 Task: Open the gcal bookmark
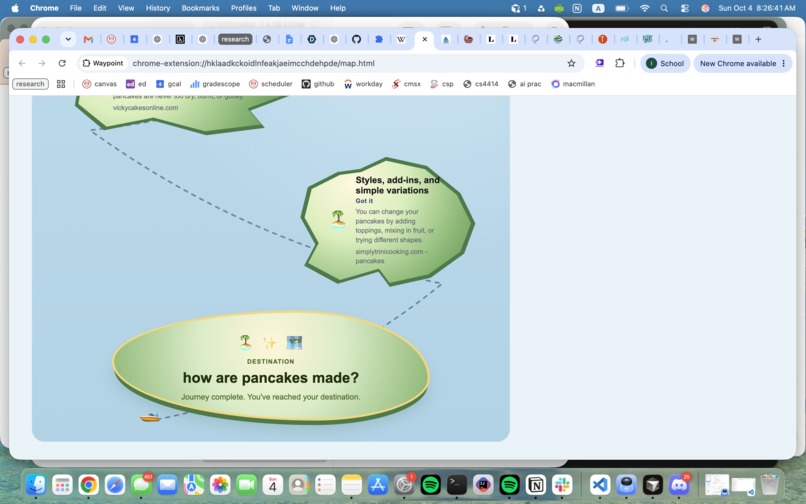(168, 84)
